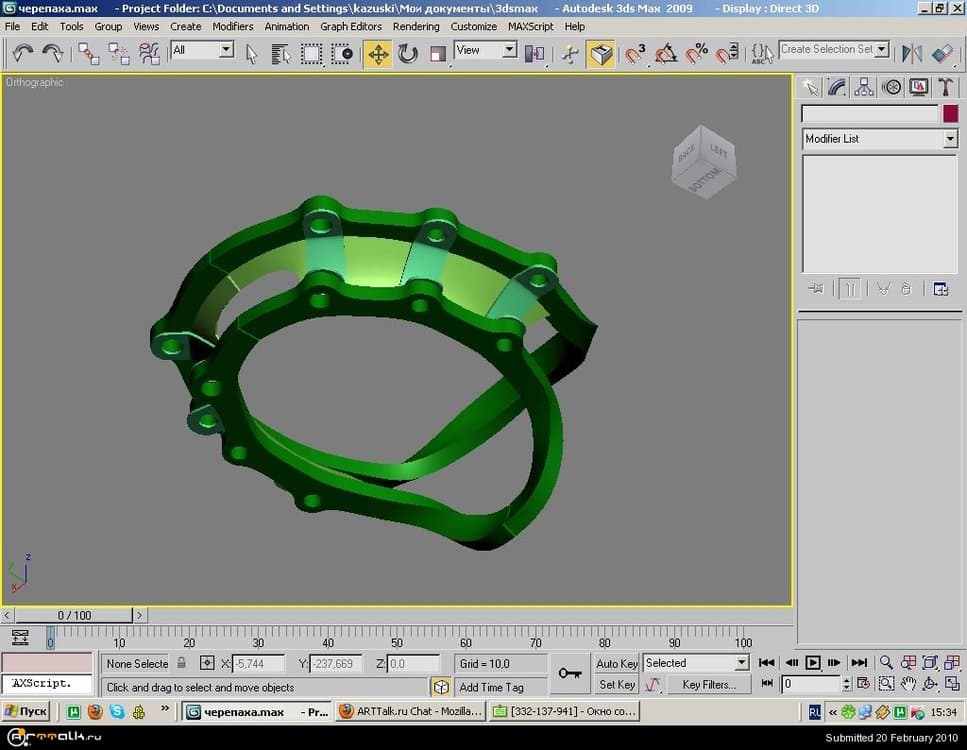Open the Customize menu

pyautogui.click(x=474, y=27)
